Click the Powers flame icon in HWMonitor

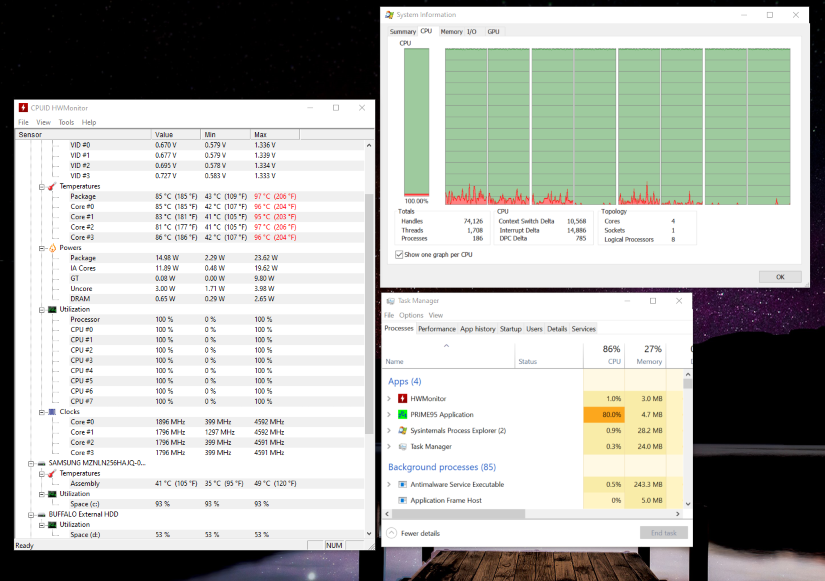52,248
